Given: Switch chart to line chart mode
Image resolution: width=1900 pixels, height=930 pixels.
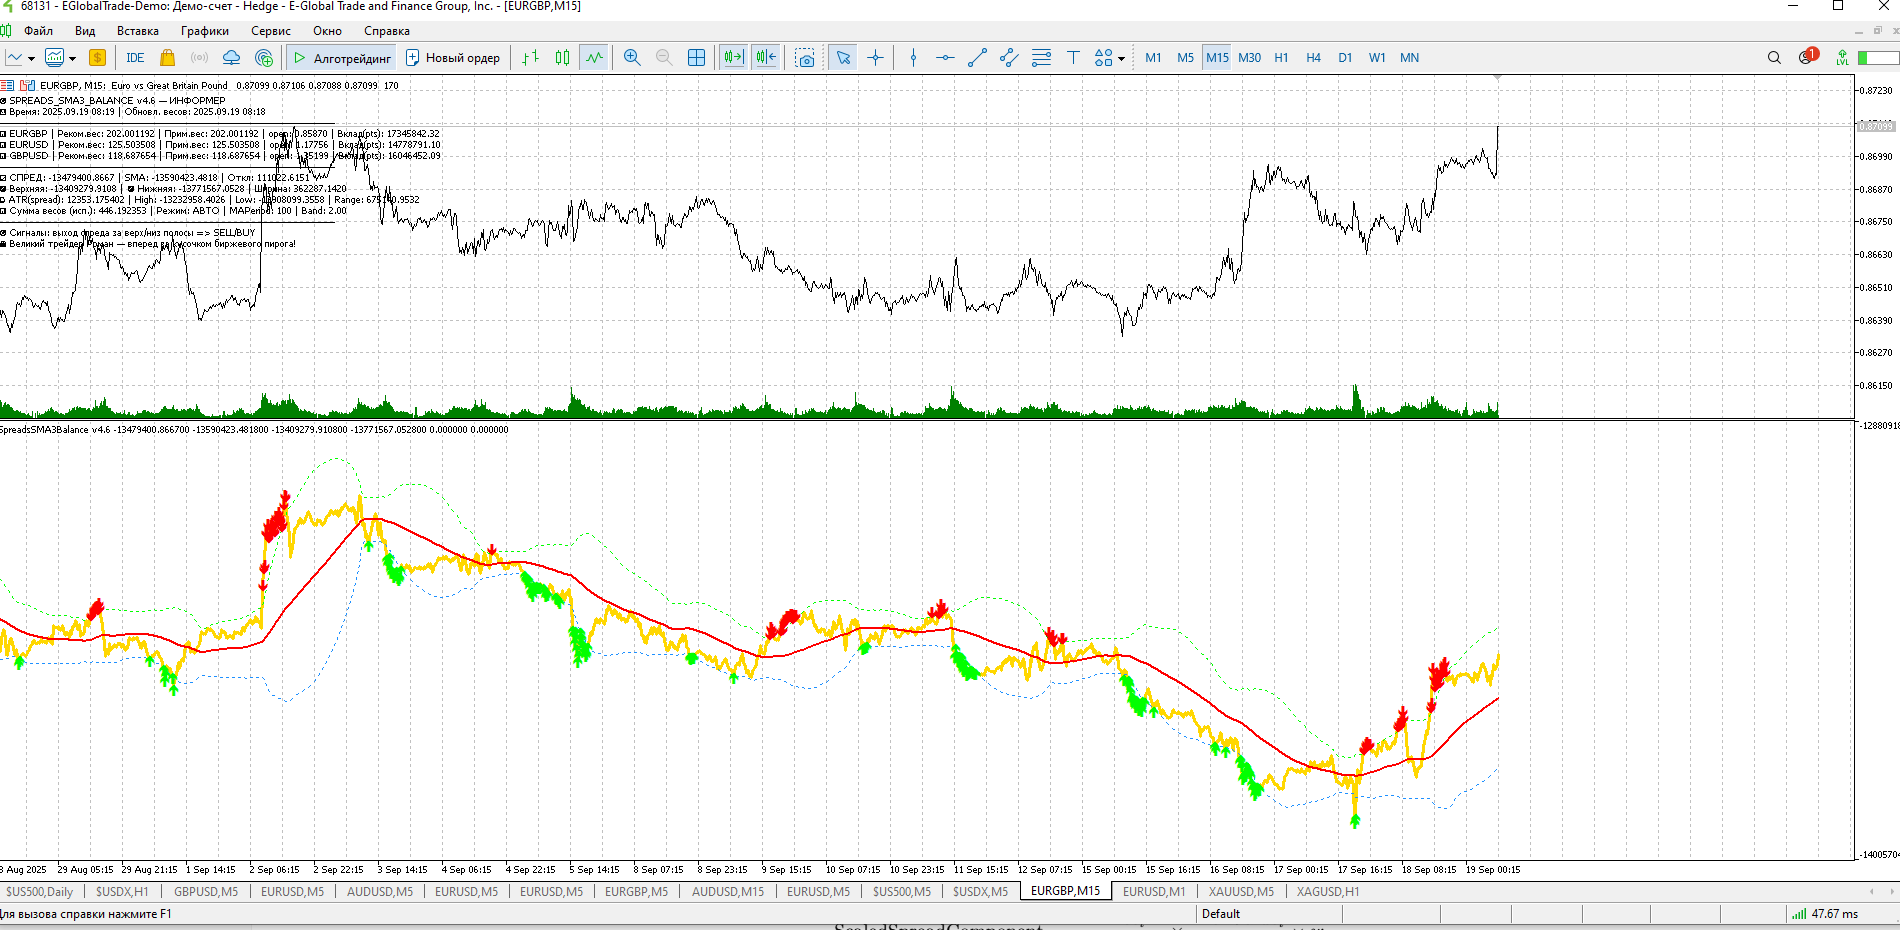Looking at the screenshot, I should (x=594, y=58).
